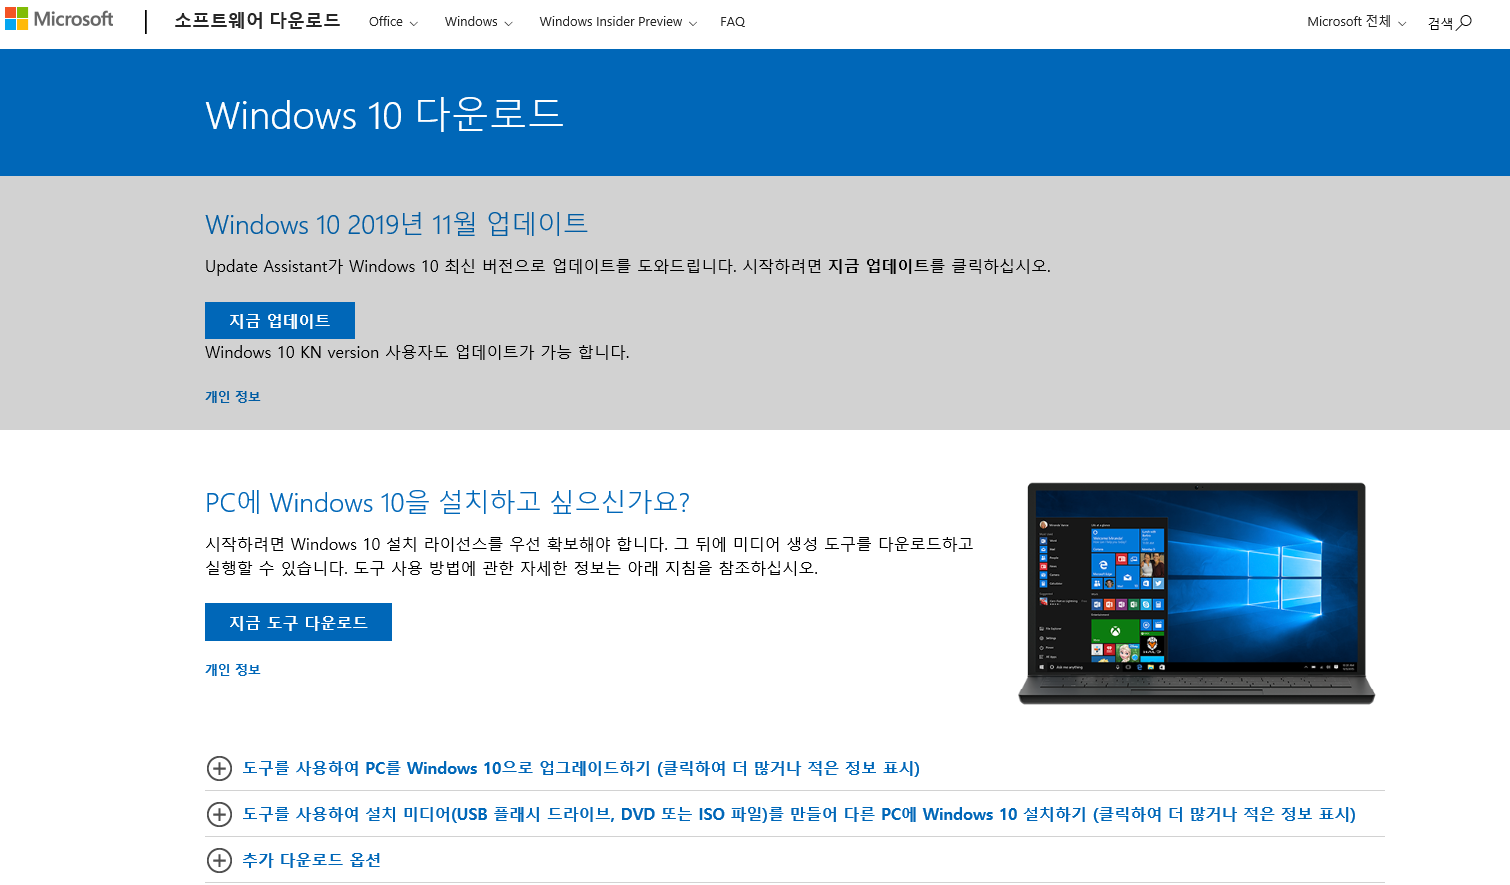Click the 지금 도구 다운로드 button
Screen dimensions: 1510x885
click(298, 622)
